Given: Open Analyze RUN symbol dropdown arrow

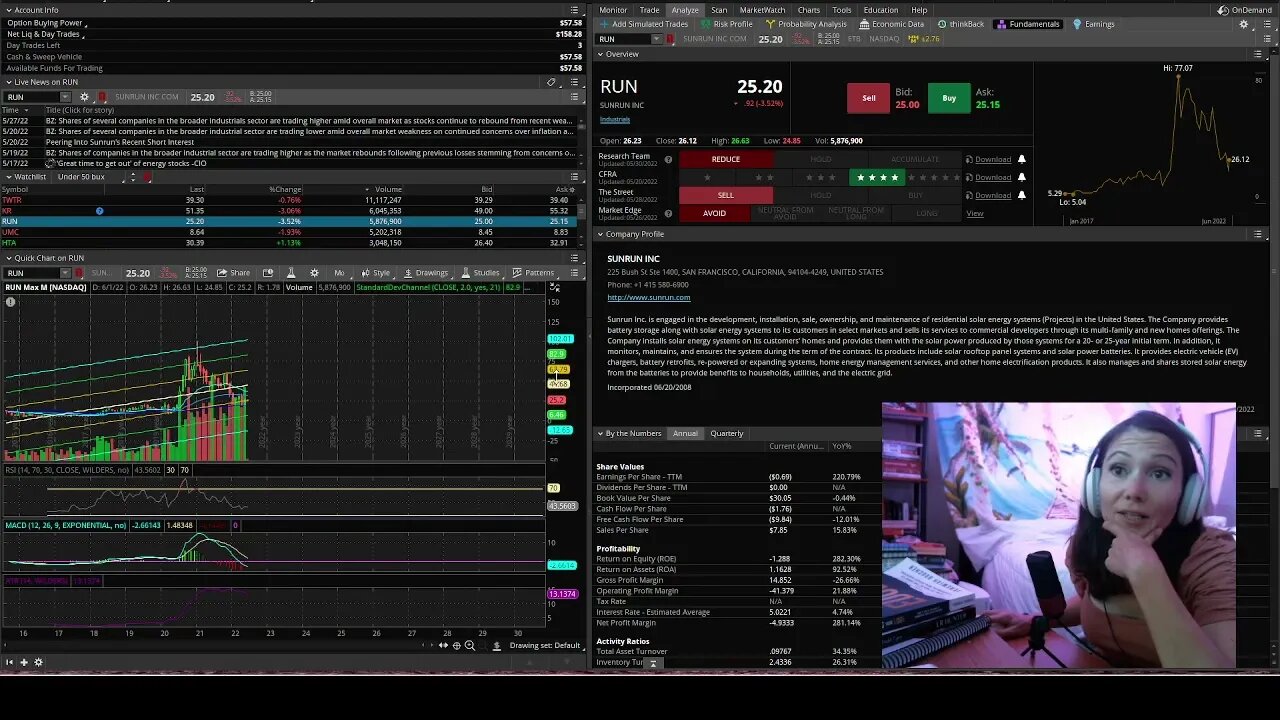Looking at the screenshot, I should (656, 39).
